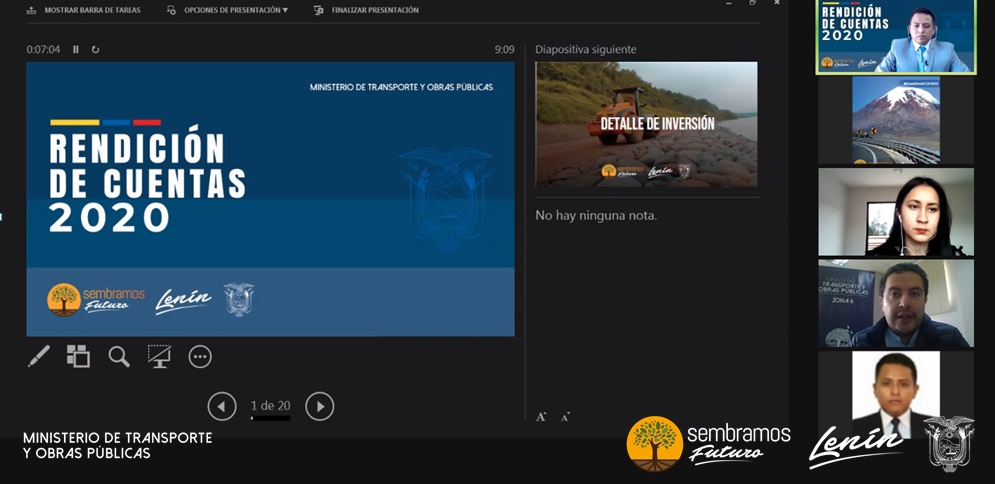Increase the notes text size
The height and width of the screenshot is (484, 995).
(541, 416)
